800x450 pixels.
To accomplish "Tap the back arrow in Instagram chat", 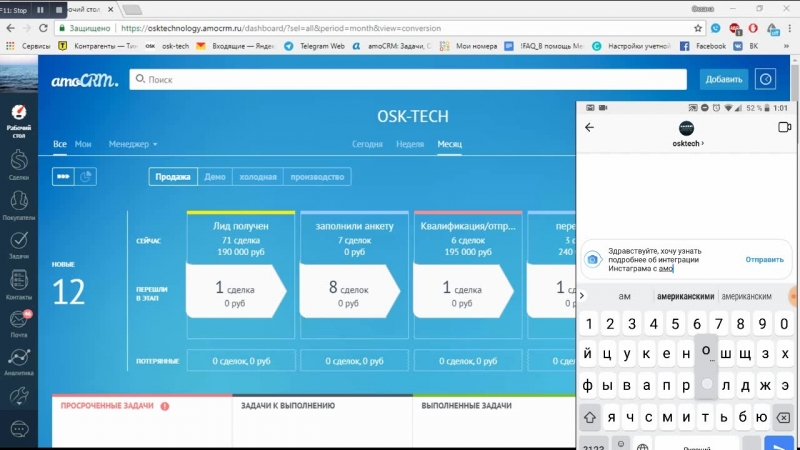I will click(x=589, y=127).
